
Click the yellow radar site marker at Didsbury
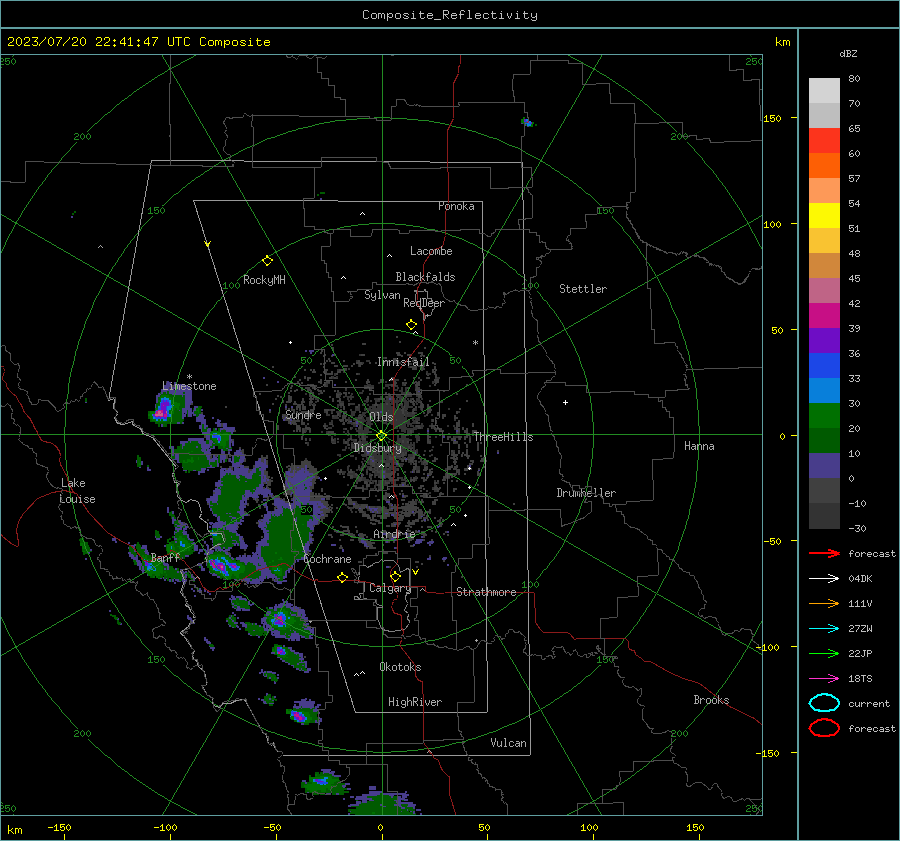coord(382,436)
